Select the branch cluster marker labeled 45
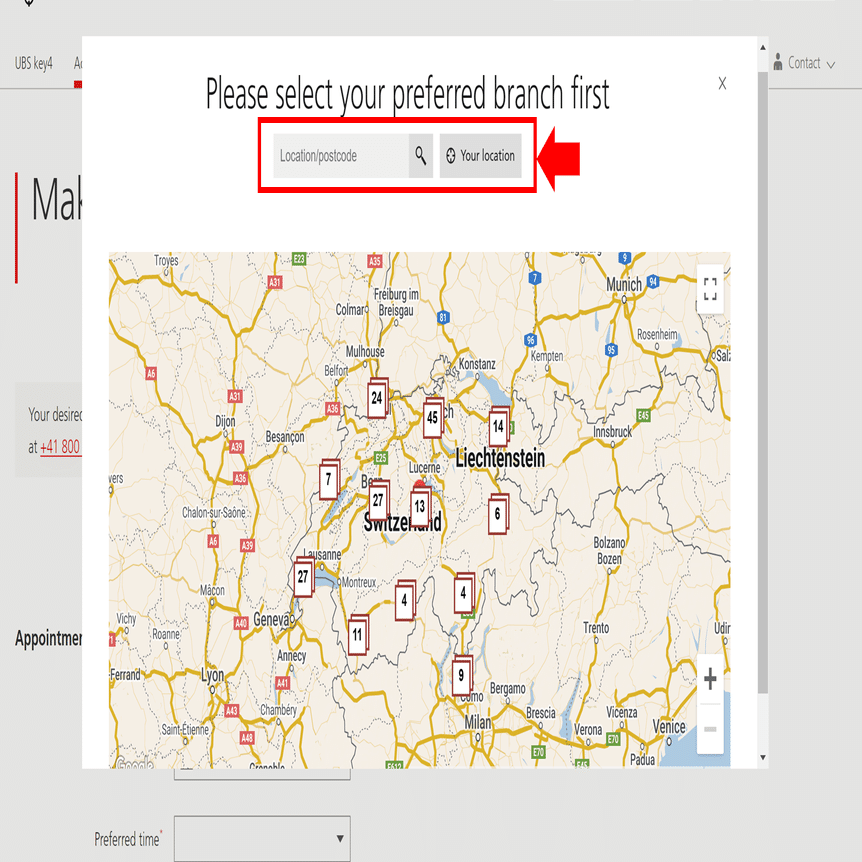The image size is (862, 862). (x=433, y=418)
